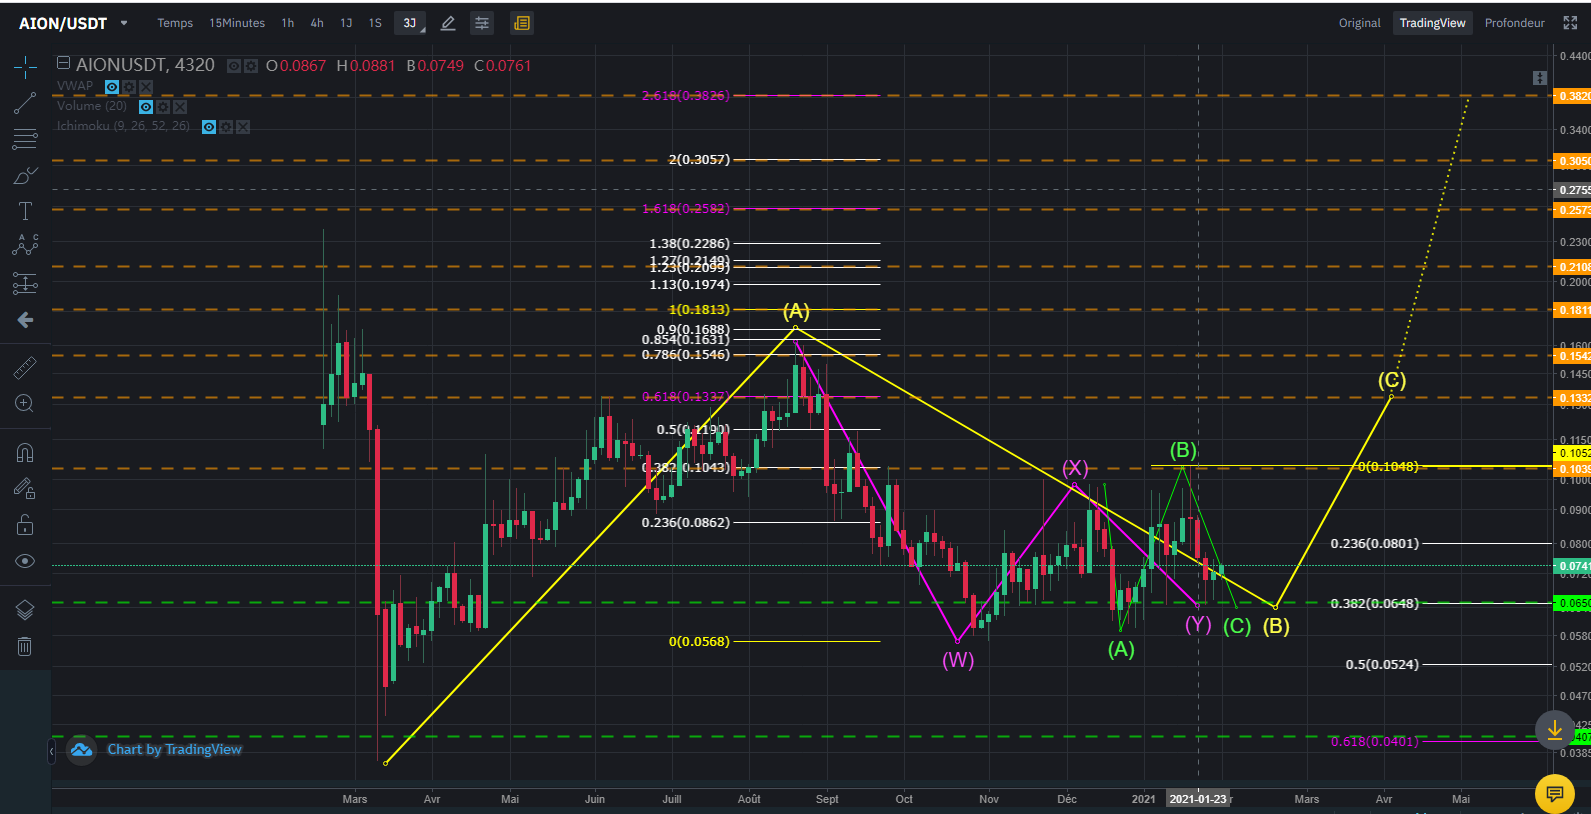This screenshot has height=814, width=1591.
Task: Toggle visibility of VWAP indicator
Action: coord(112,87)
